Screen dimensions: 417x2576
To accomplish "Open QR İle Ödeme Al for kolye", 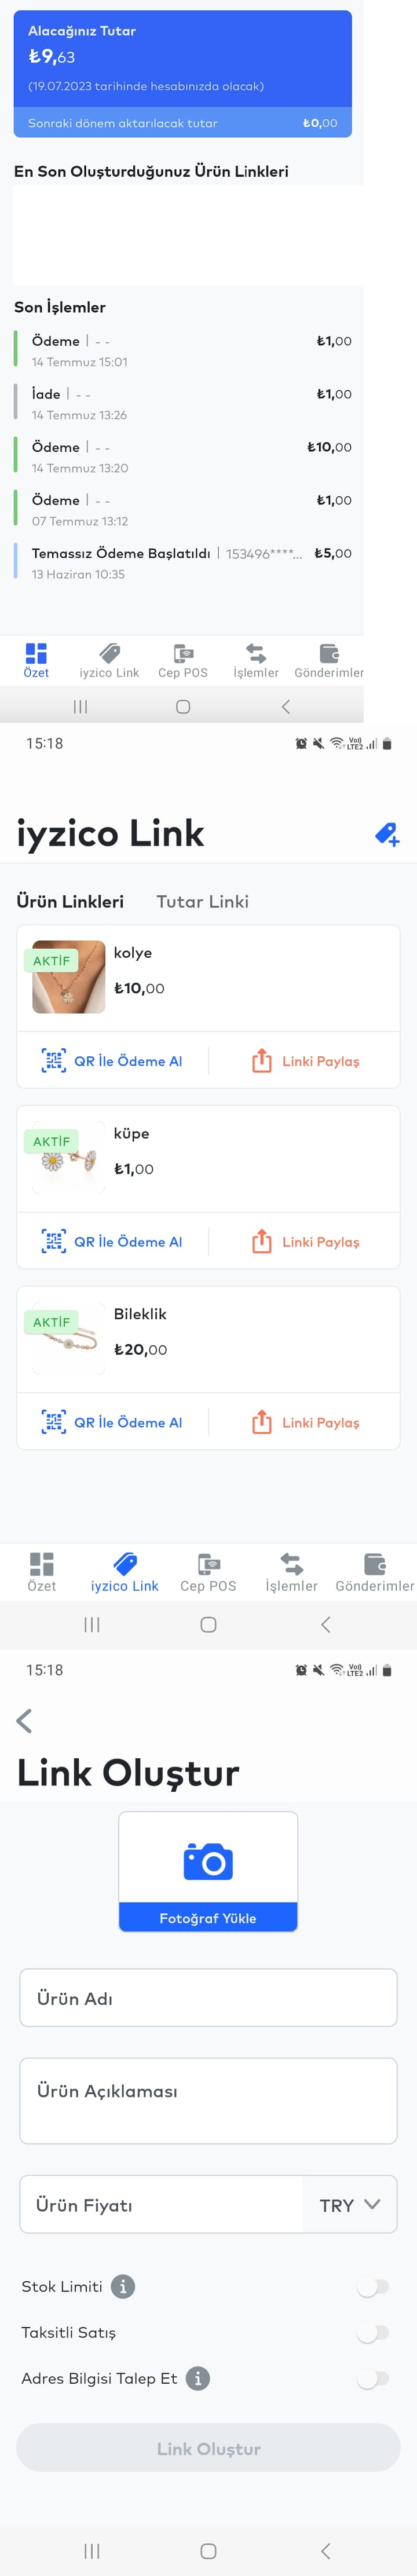I will (112, 1061).
